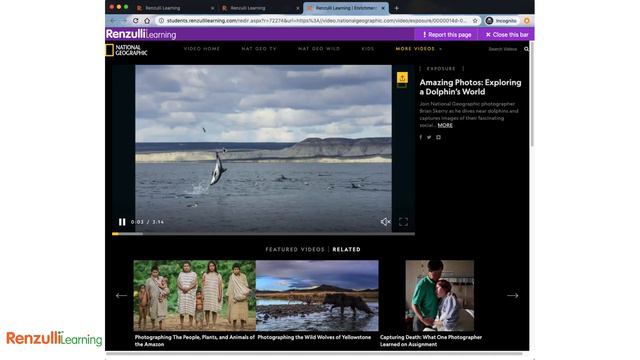Close the second Renzulli Learning tab
Viewport: 640px width, 360px height.
click(x=298, y=8)
